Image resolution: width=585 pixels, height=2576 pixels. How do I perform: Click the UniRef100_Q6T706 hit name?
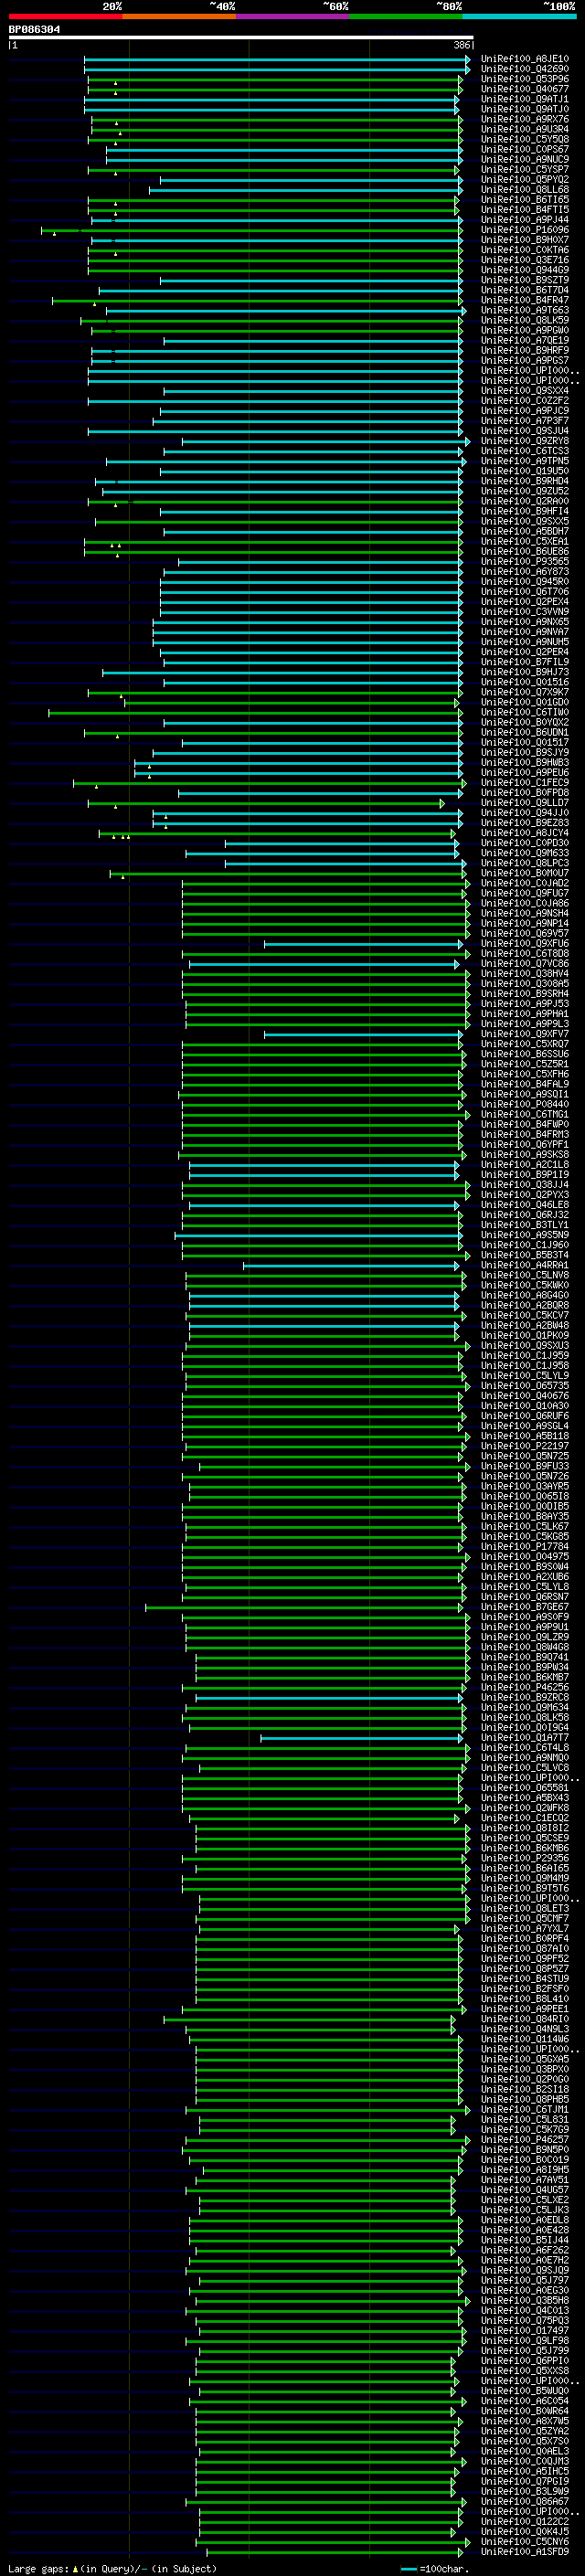[x=525, y=592]
